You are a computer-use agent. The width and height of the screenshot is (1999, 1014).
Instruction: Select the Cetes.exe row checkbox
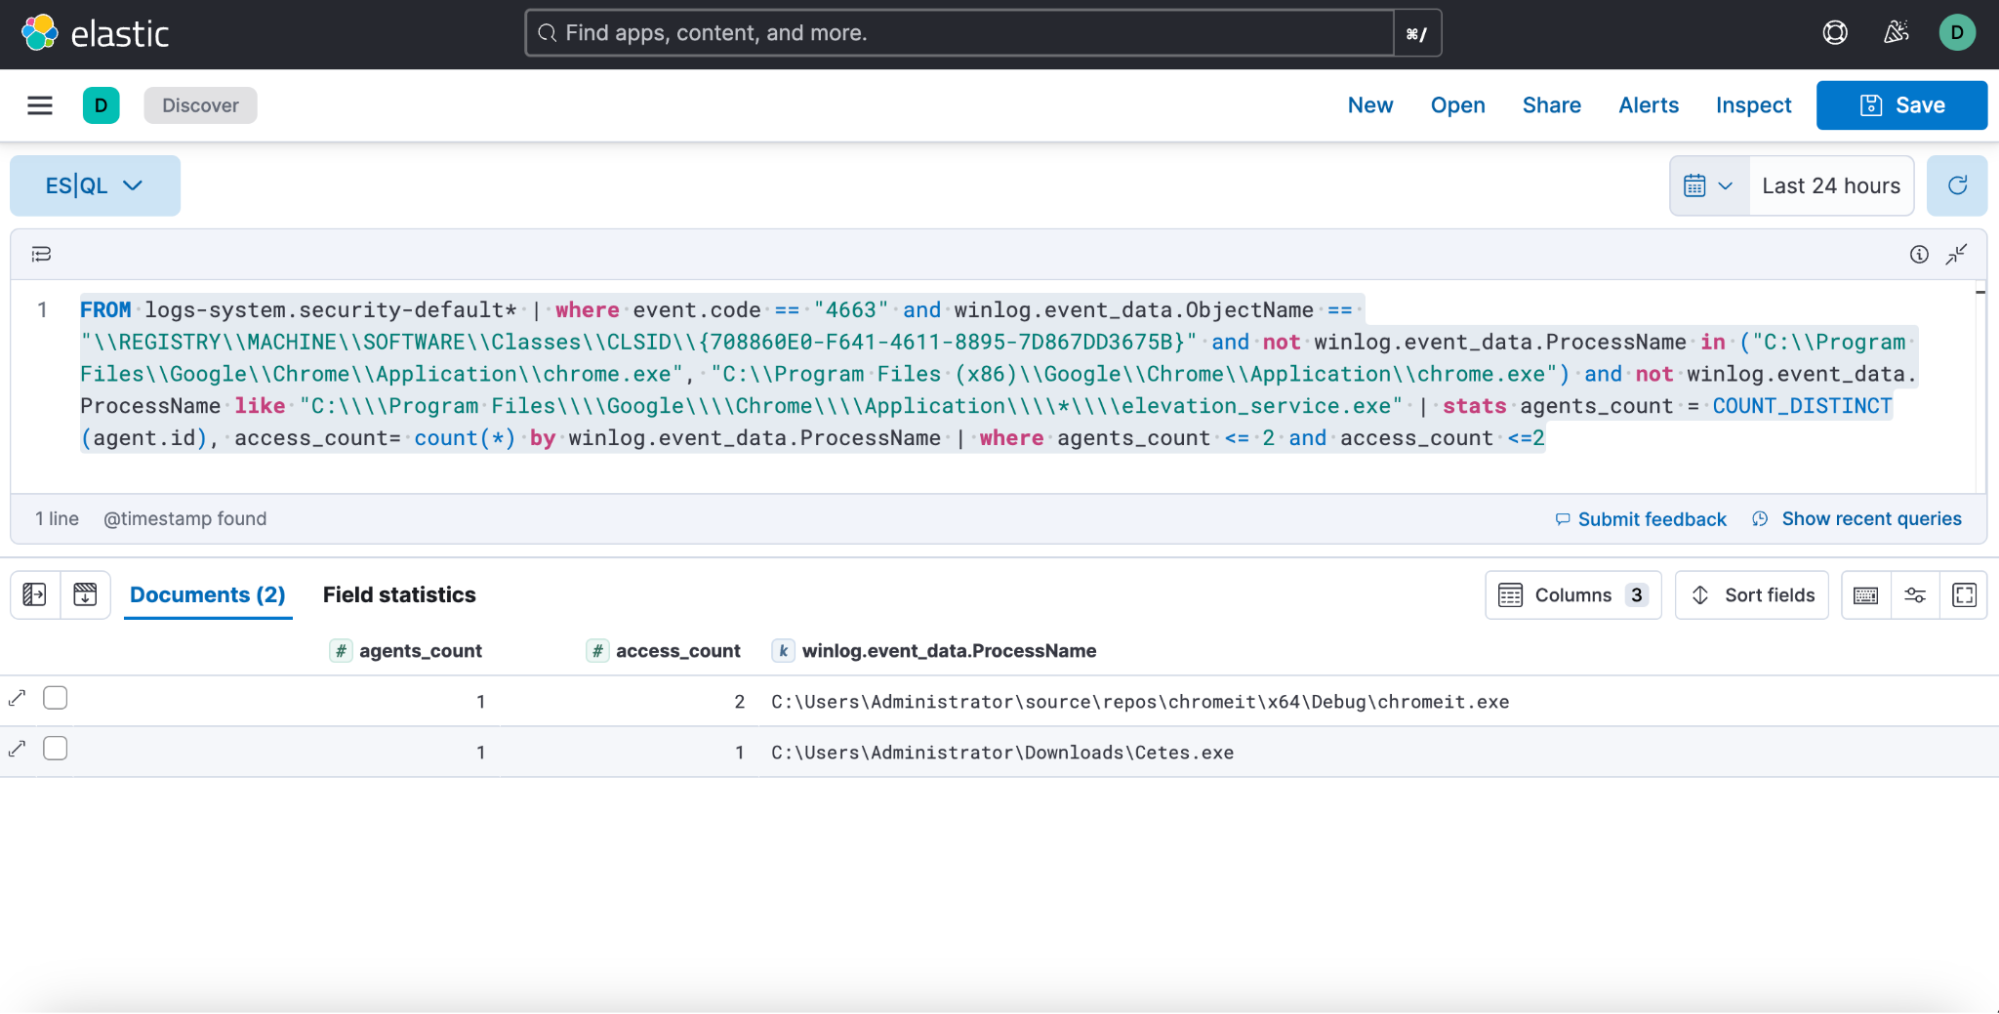[x=56, y=749]
